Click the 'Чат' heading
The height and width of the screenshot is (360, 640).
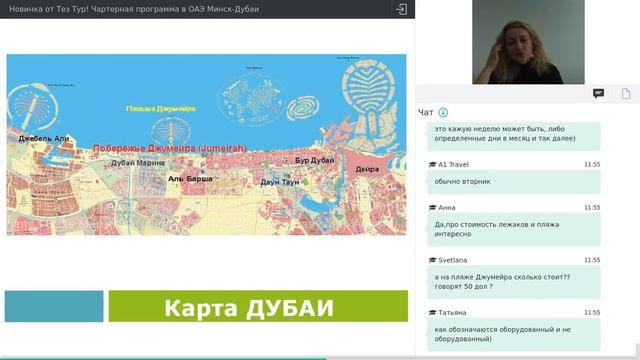pyautogui.click(x=426, y=112)
